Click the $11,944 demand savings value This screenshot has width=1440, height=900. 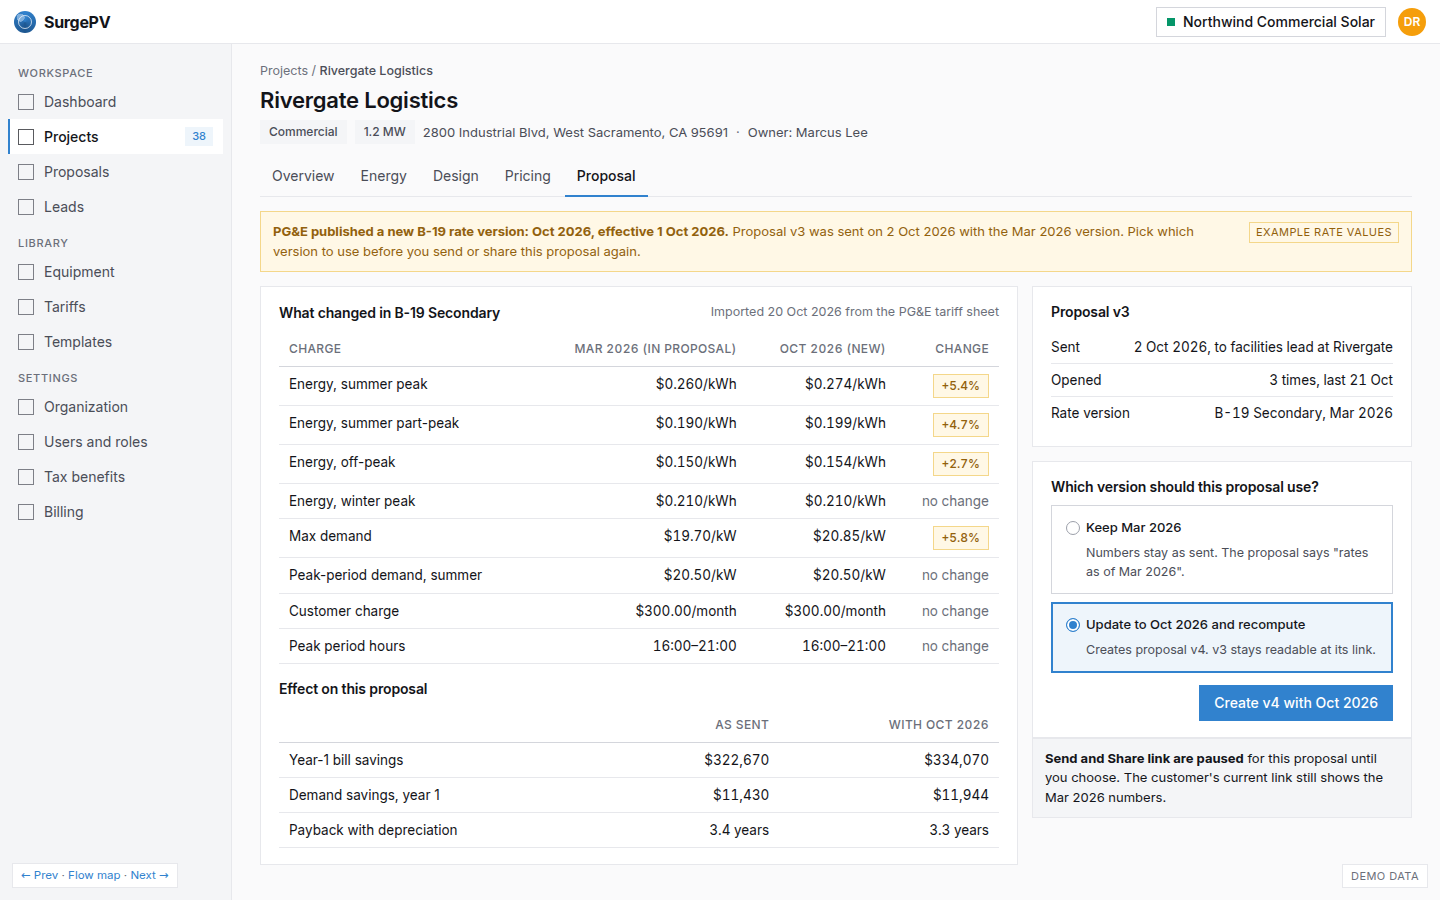(961, 795)
